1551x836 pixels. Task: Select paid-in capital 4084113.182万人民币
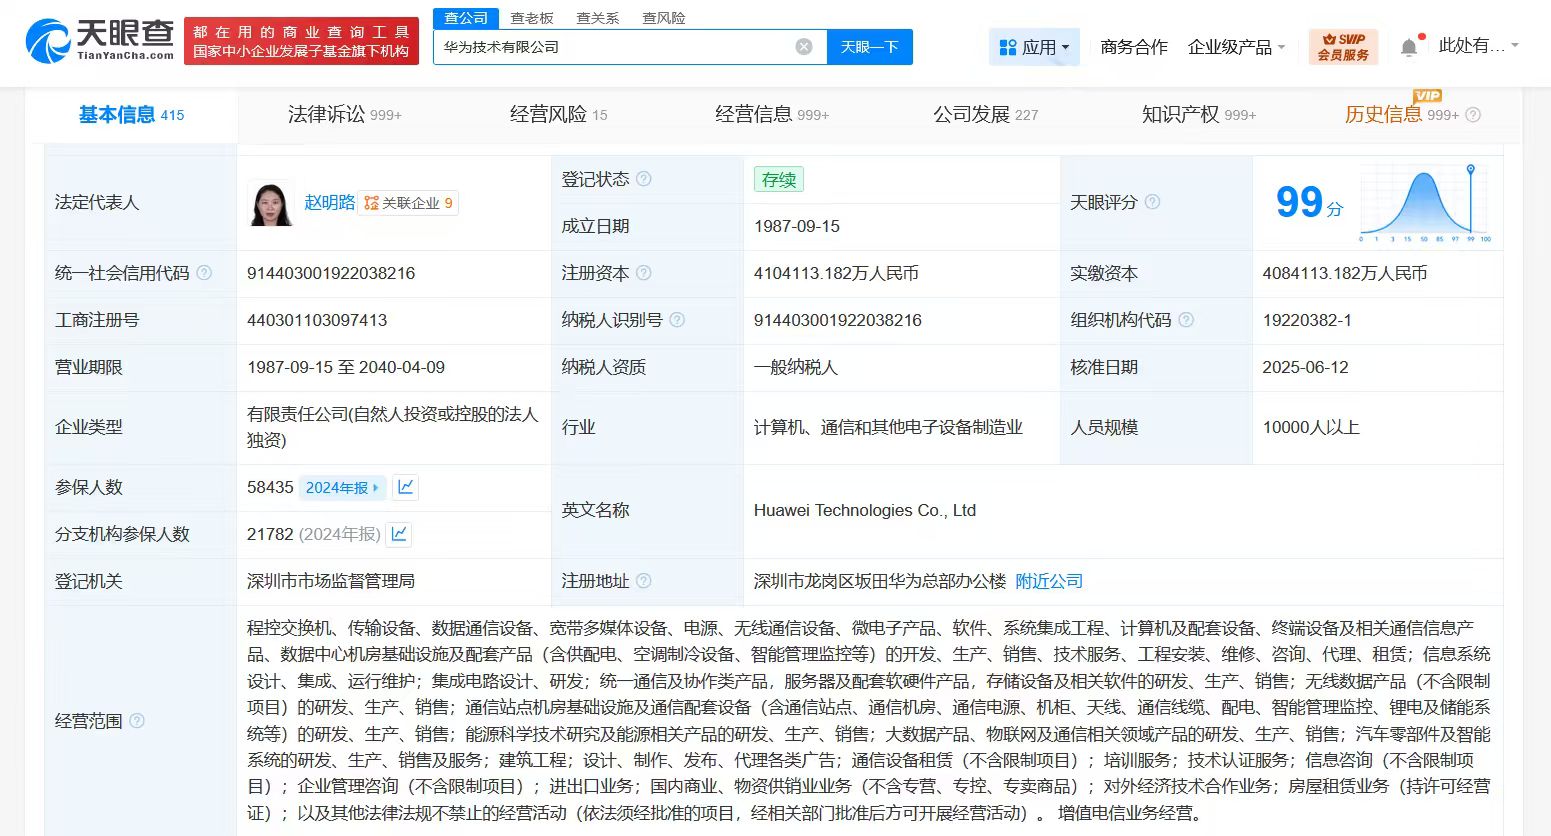1345,273
